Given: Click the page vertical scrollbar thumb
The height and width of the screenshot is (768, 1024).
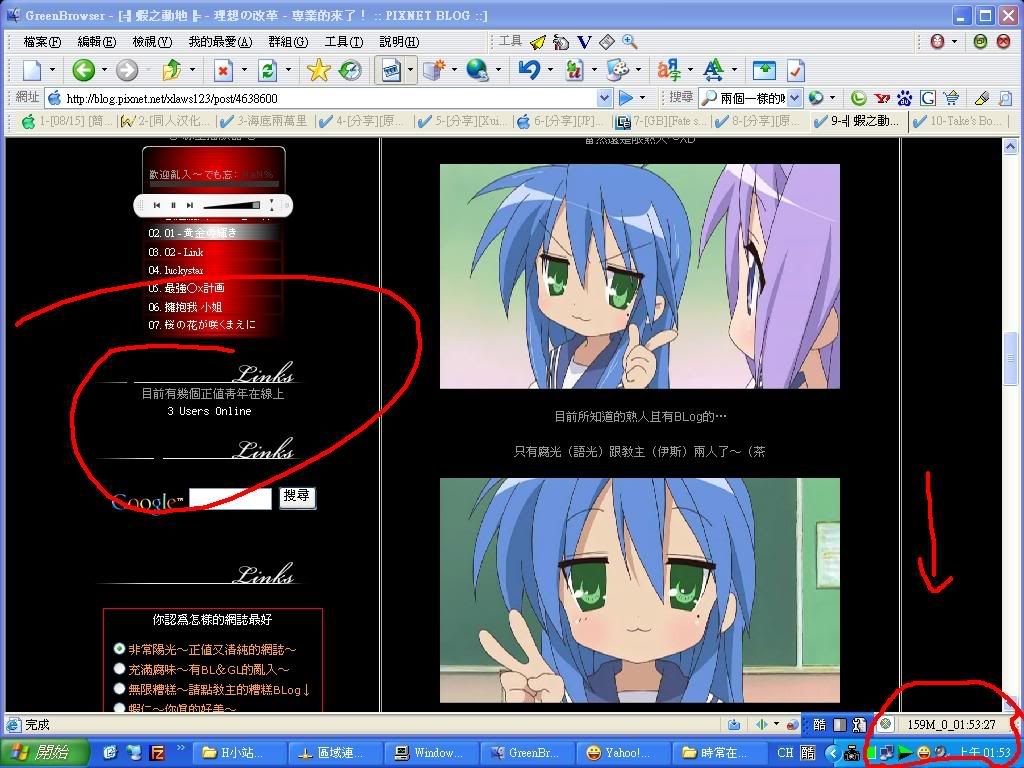Looking at the screenshot, I should 1010,359.
